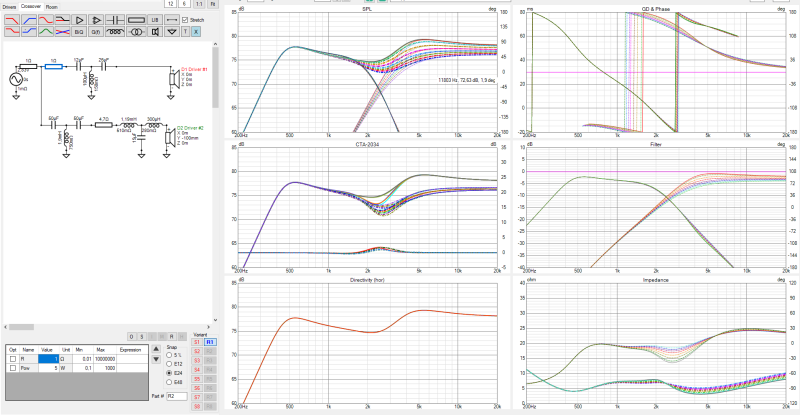This screenshot has width=800, height=415.
Task: Toggle the highlighted X toolbar button
Action: tap(195, 32)
